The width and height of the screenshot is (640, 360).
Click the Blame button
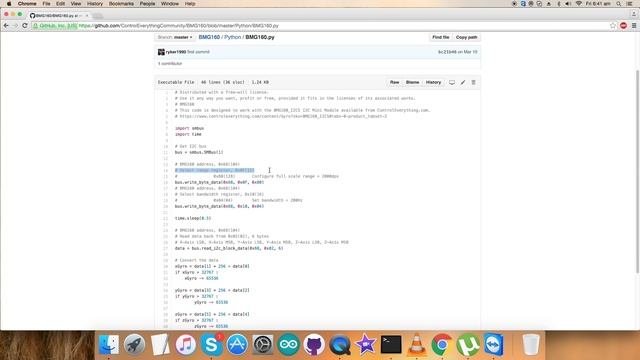412,82
